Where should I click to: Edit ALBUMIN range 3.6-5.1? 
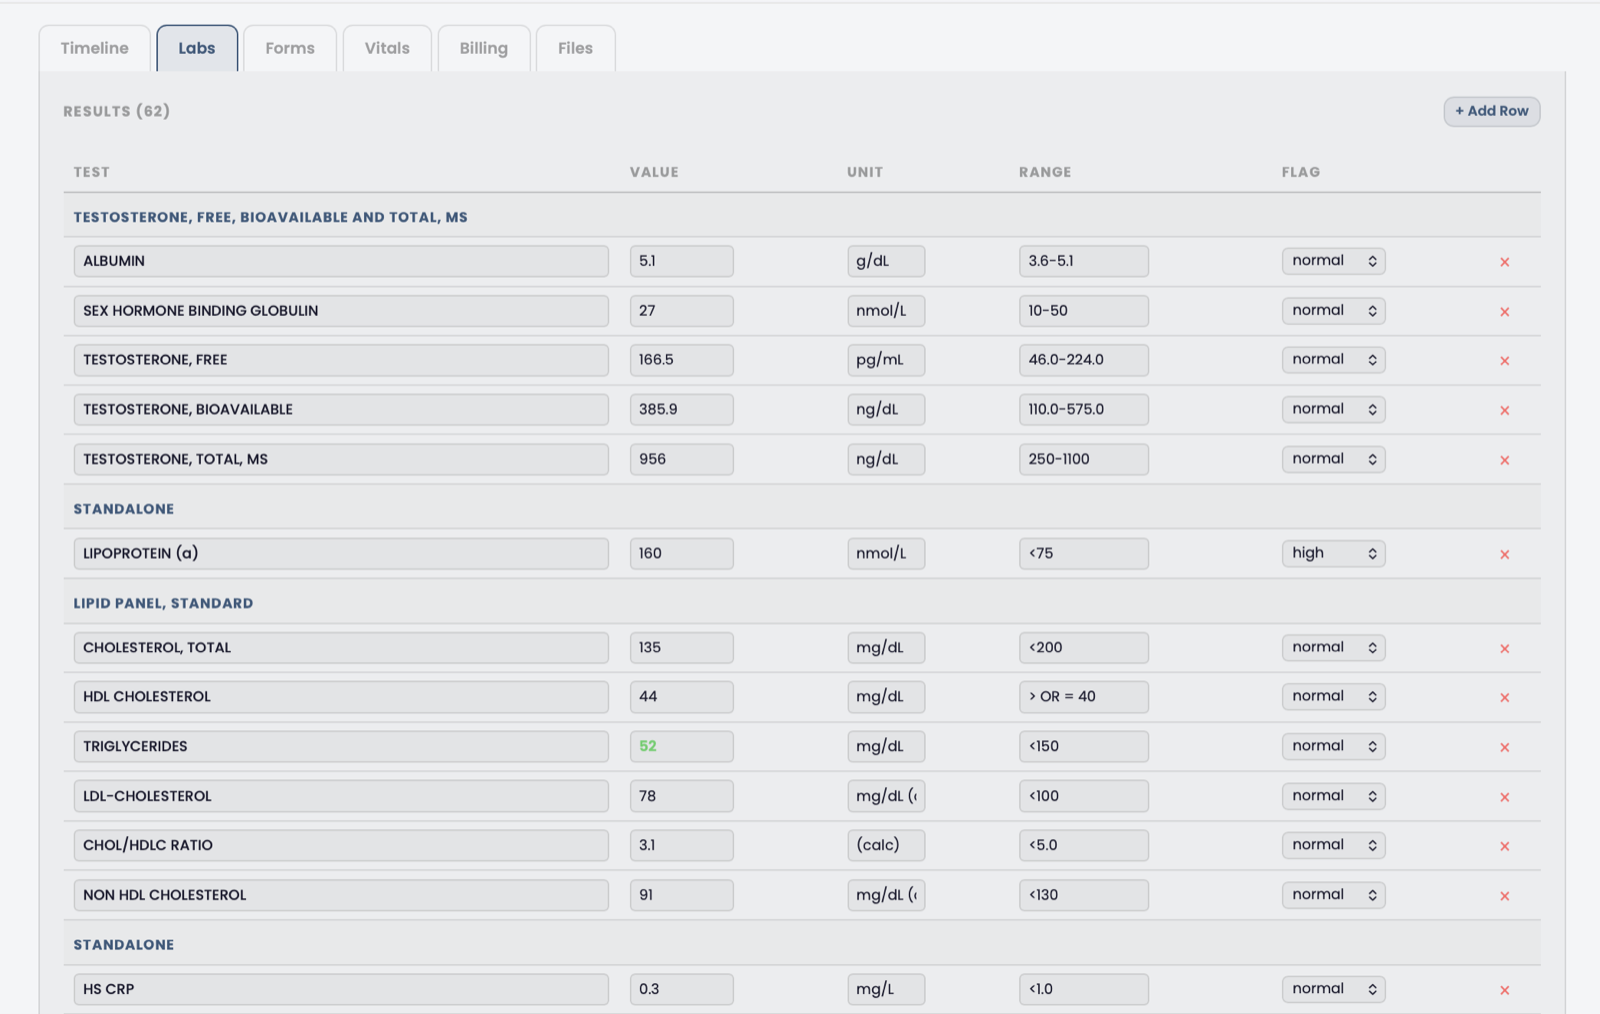(1083, 261)
